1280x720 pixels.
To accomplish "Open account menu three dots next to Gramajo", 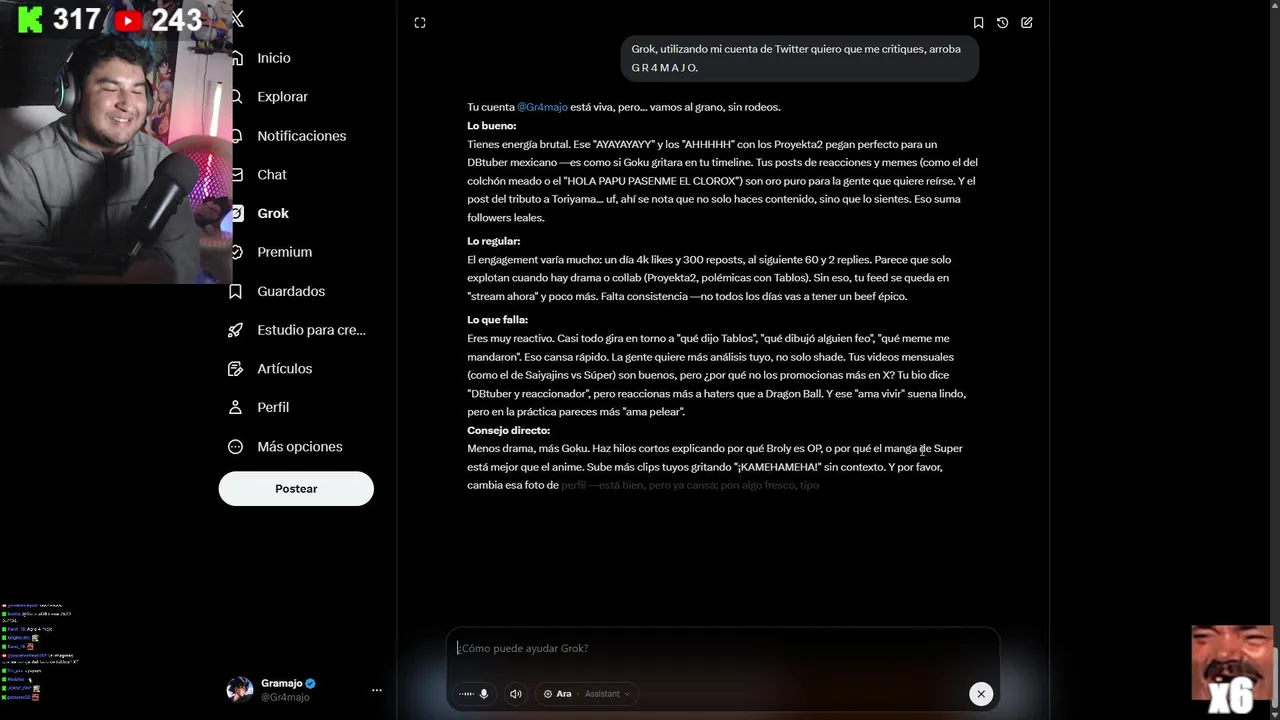I will 377,690.
